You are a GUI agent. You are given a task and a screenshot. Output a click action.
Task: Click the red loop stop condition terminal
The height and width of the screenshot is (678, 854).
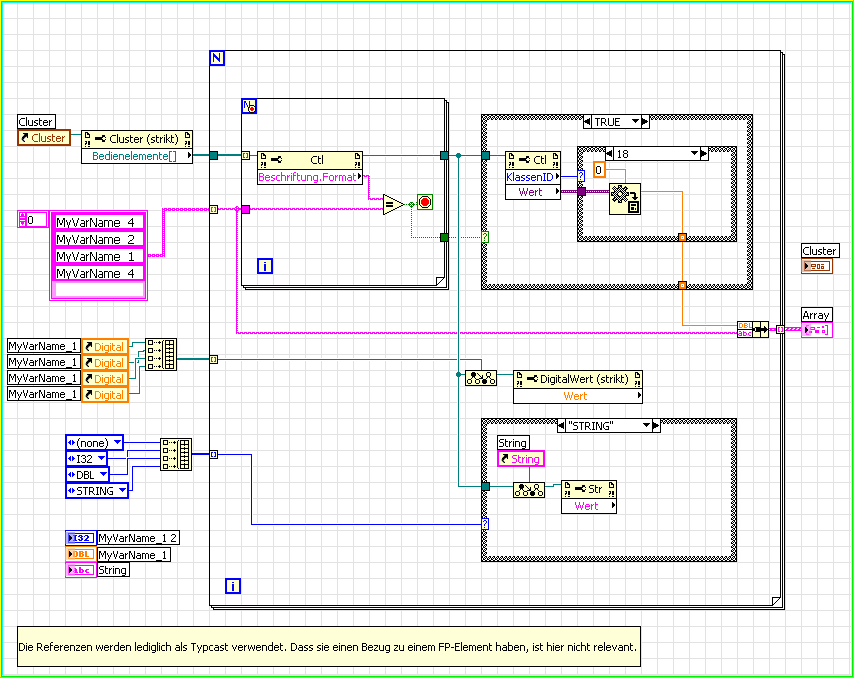(425, 202)
